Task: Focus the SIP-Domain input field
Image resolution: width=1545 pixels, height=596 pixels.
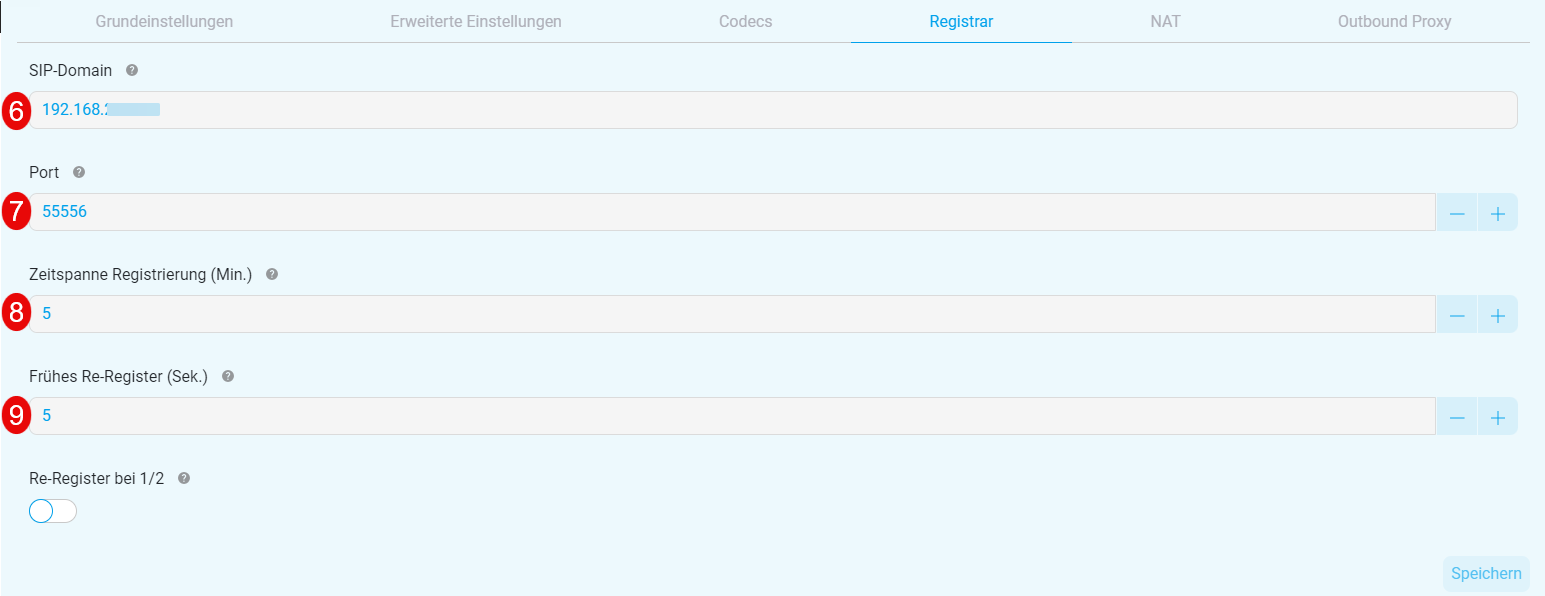Action: click(x=773, y=110)
